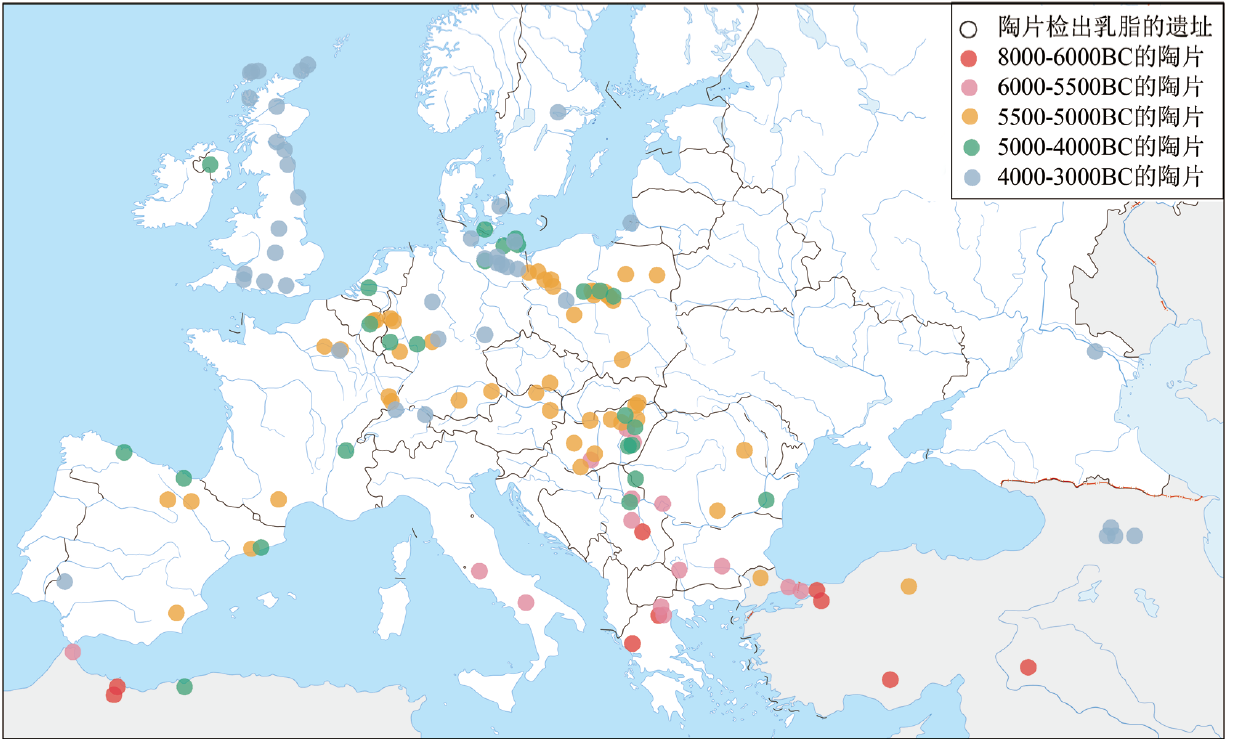The height and width of the screenshot is (743, 1234).
Task: Select the blue-gray marker near the Caspian Sea
Action: click(x=1095, y=351)
